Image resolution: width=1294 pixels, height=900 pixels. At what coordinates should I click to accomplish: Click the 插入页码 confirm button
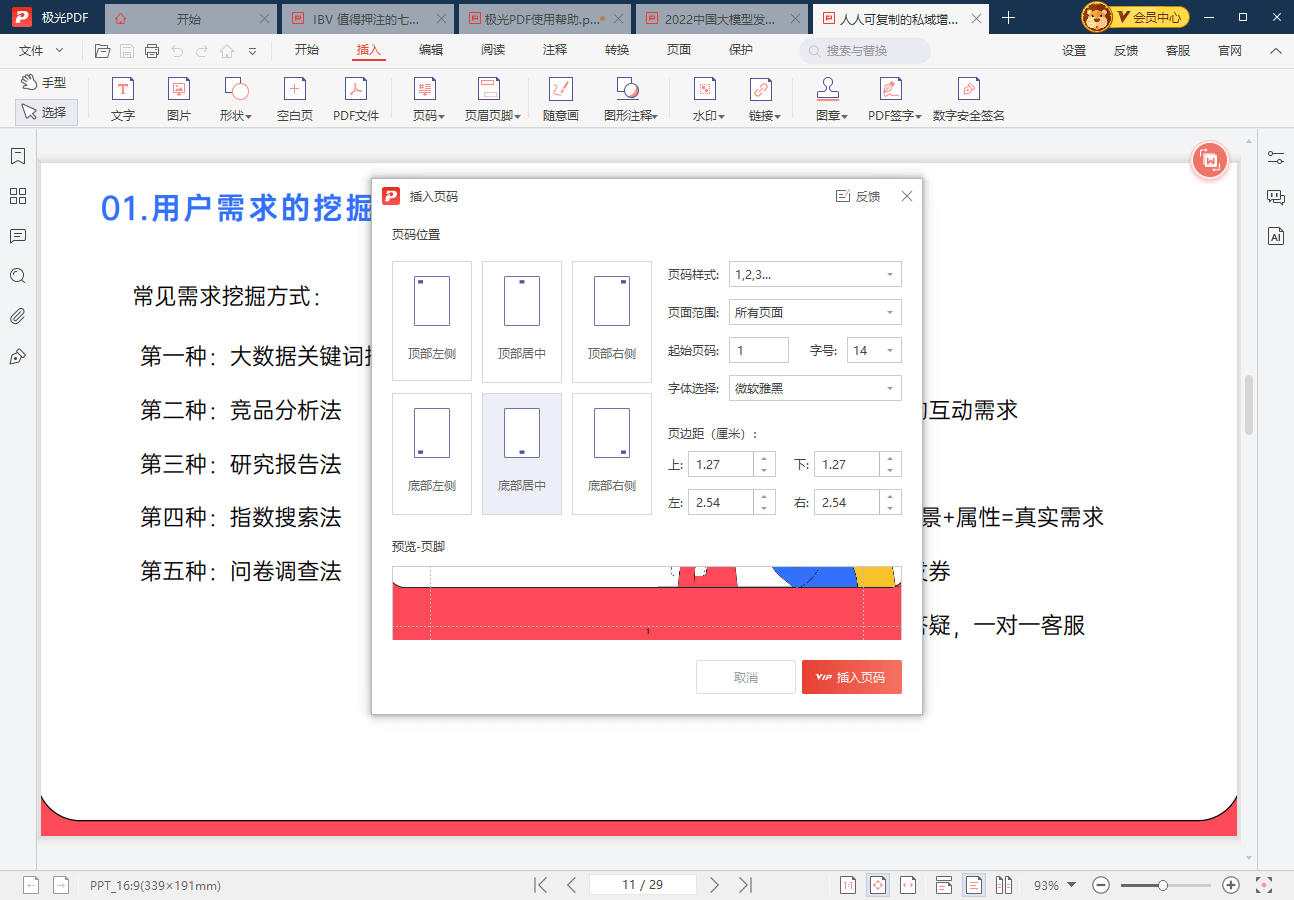click(852, 677)
